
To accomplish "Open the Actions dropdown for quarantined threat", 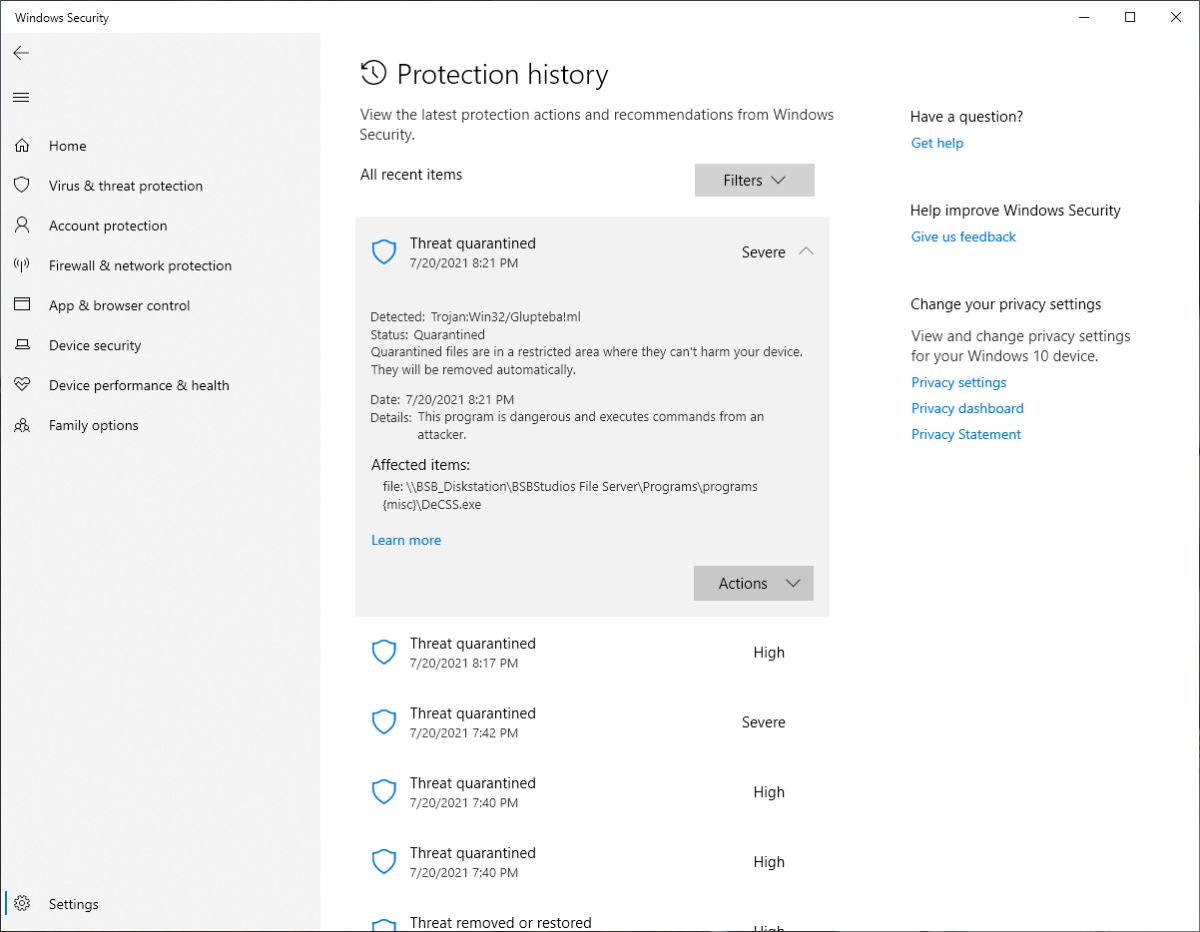I will coord(753,583).
